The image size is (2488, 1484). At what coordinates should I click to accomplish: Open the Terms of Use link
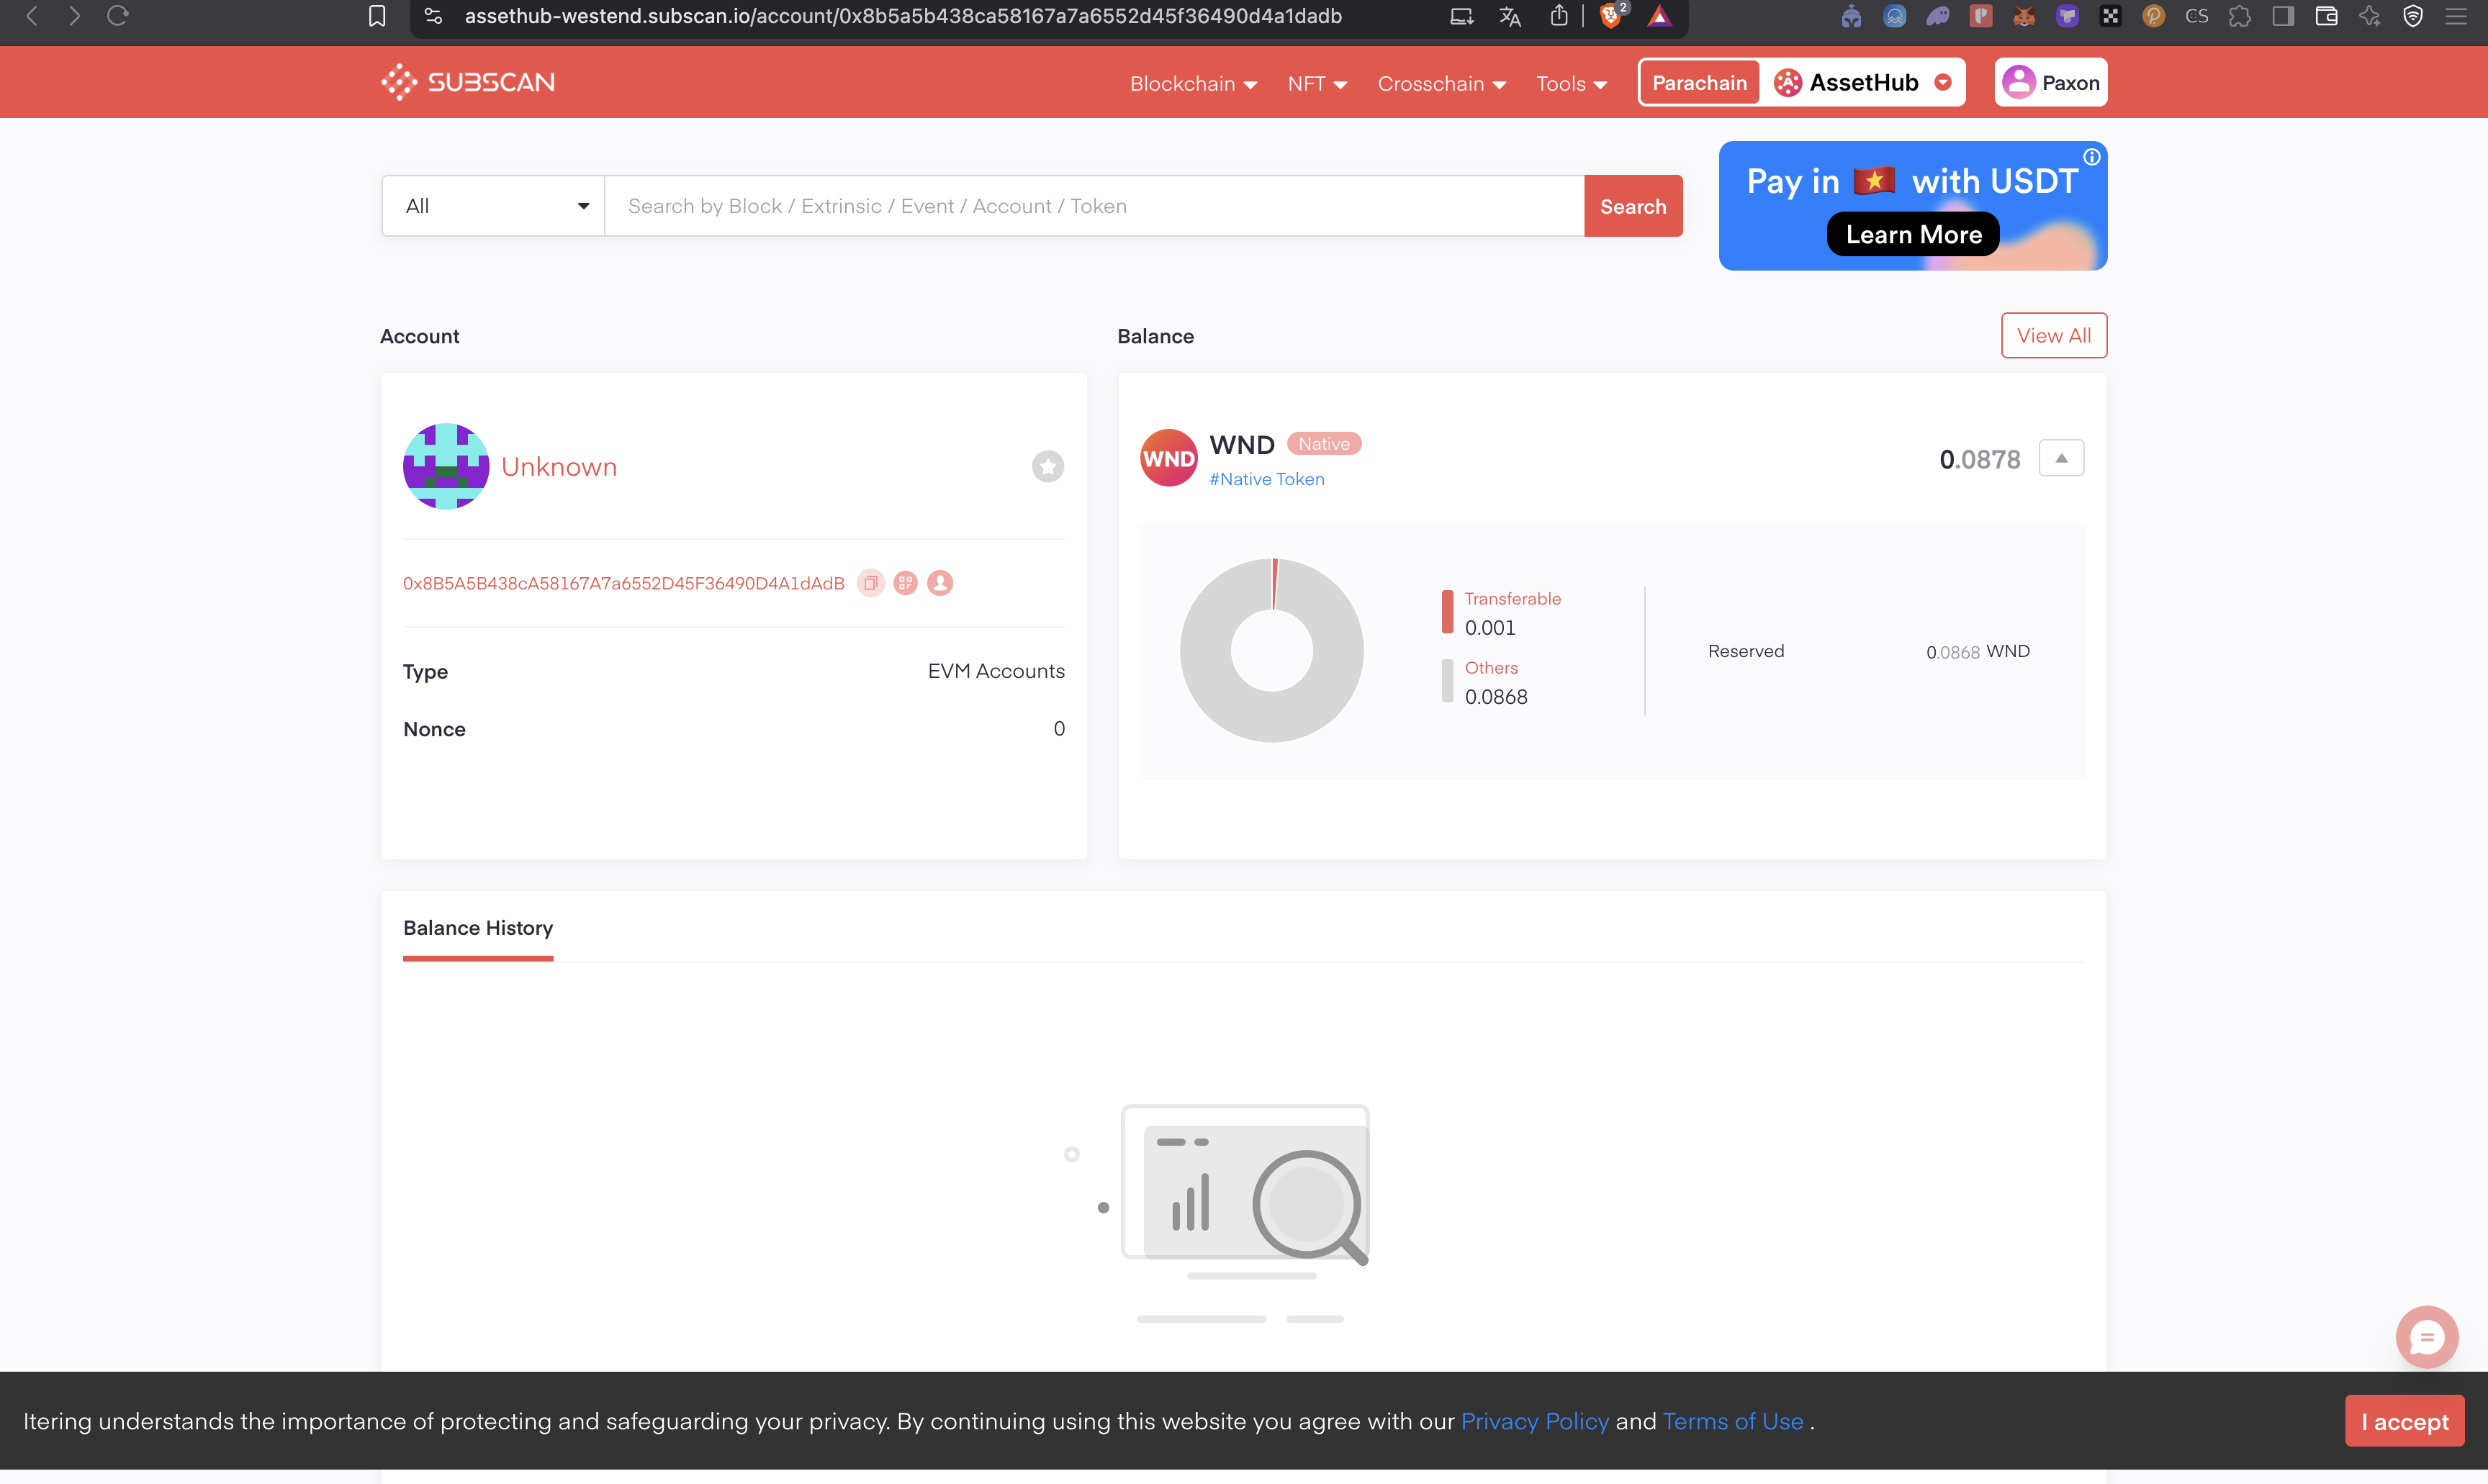click(x=1732, y=1421)
